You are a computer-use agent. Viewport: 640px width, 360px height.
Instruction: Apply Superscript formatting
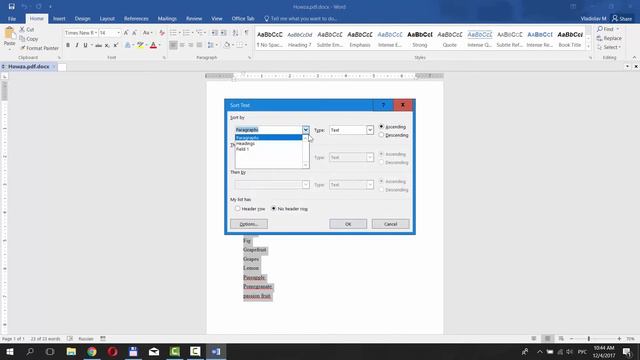(x=116, y=45)
